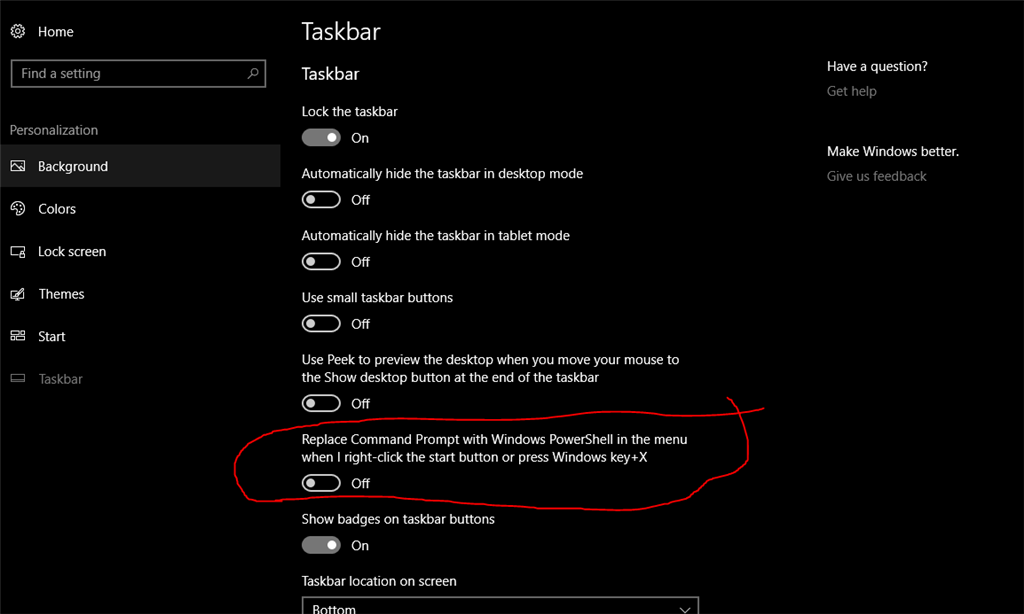This screenshot has height=614, width=1024.
Task: Click the Themes brush icon
Action: tap(18, 294)
